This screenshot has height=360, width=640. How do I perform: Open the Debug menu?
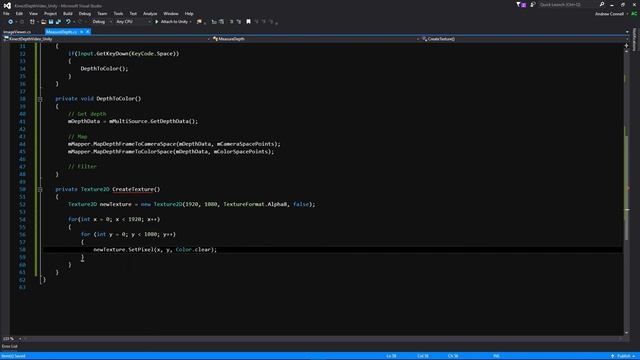click(85, 13)
